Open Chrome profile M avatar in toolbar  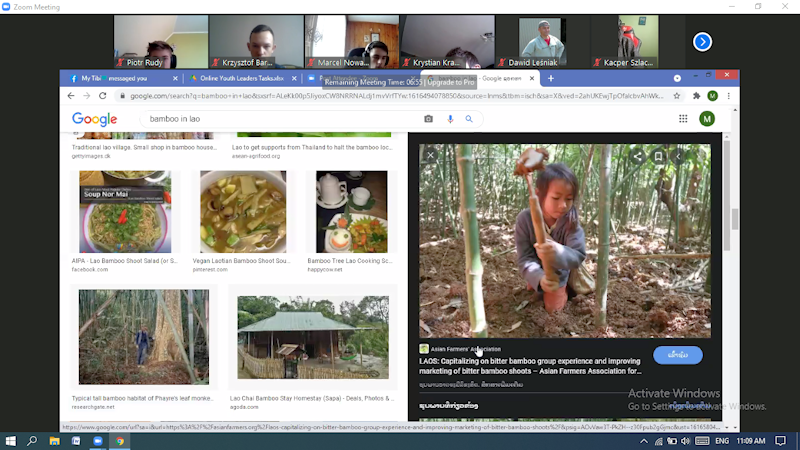(713, 96)
